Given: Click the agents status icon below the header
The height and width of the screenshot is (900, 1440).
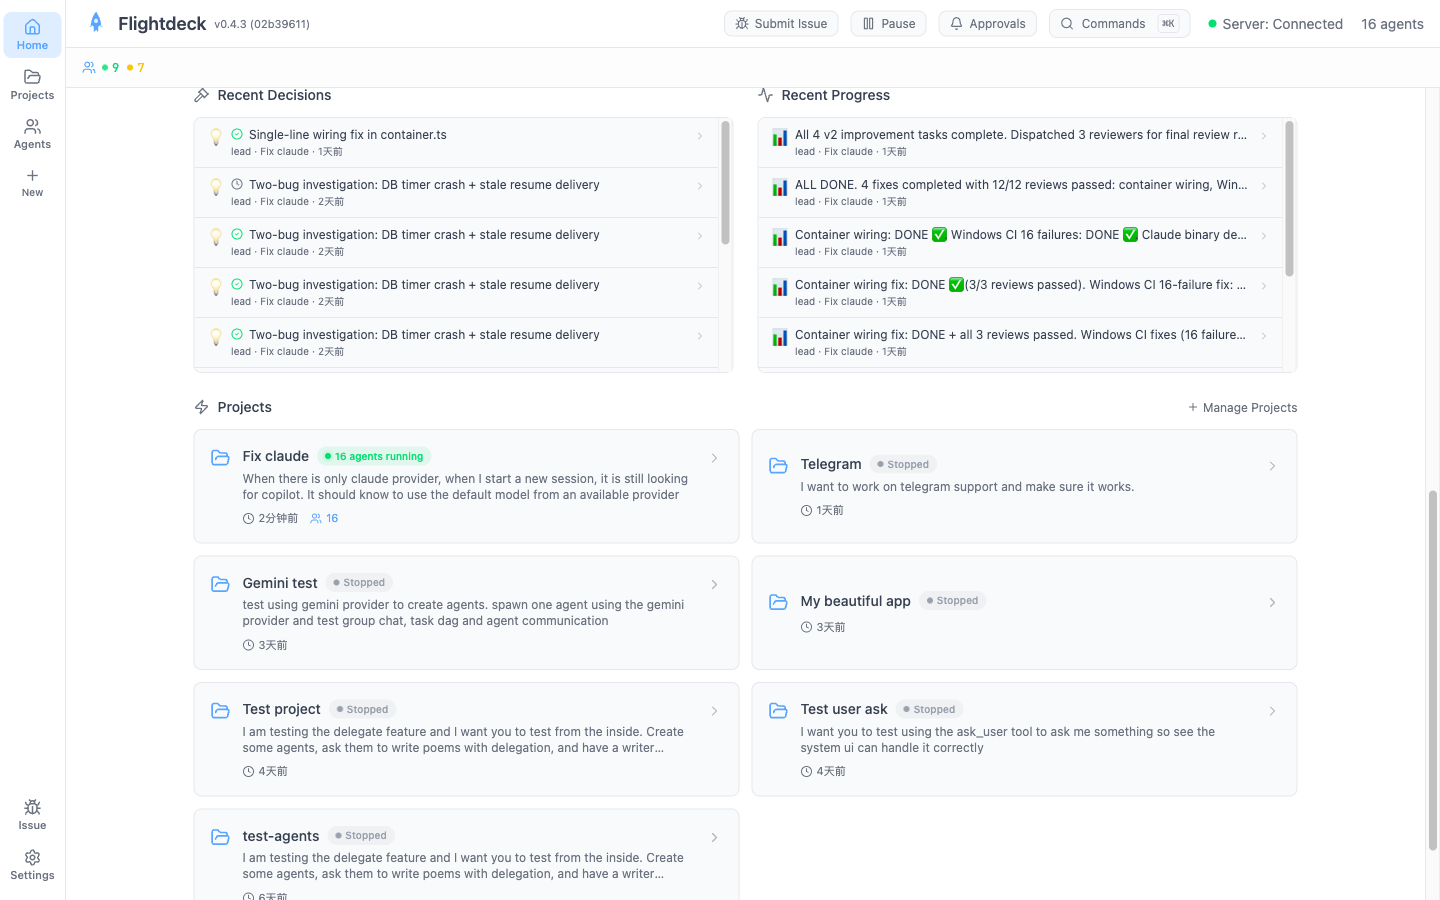Looking at the screenshot, I should (x=89, y=67).
